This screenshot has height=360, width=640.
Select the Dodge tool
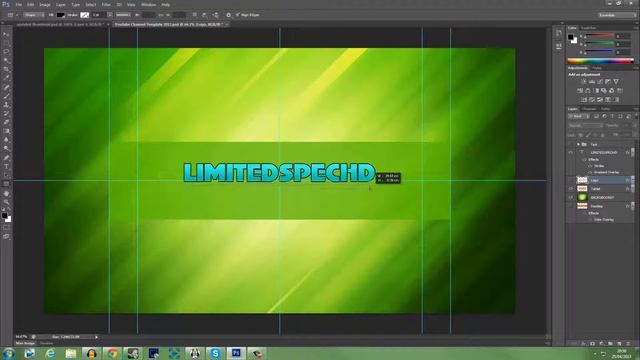click(x=6, y=149)
